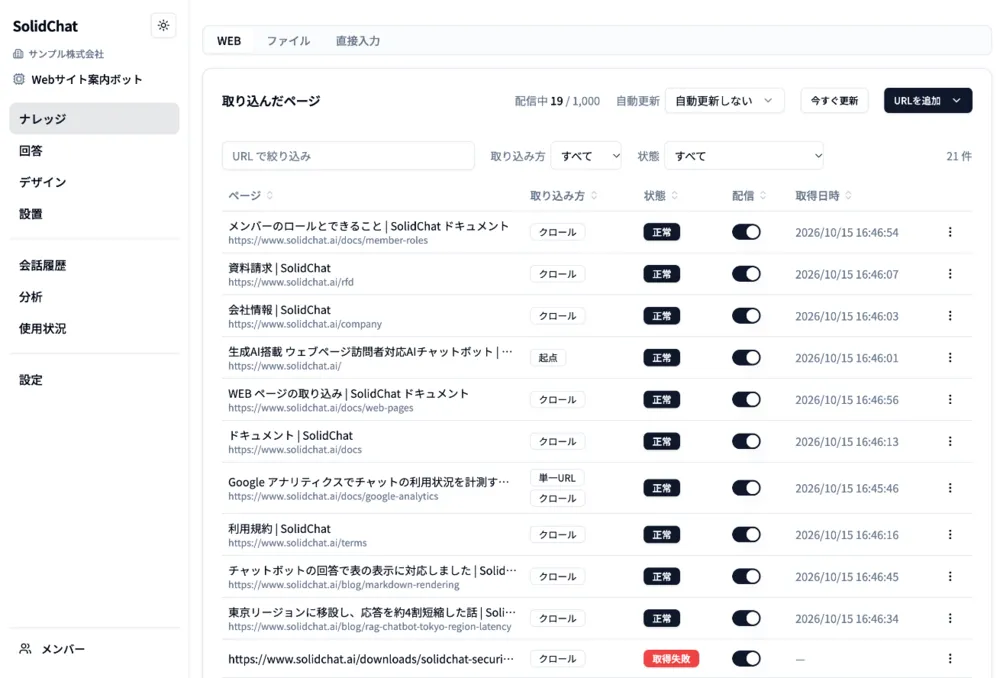Screen dimensions: 1000x678
Task: Open the 状態 filter dropdown
Action: [x=744, y=156]
